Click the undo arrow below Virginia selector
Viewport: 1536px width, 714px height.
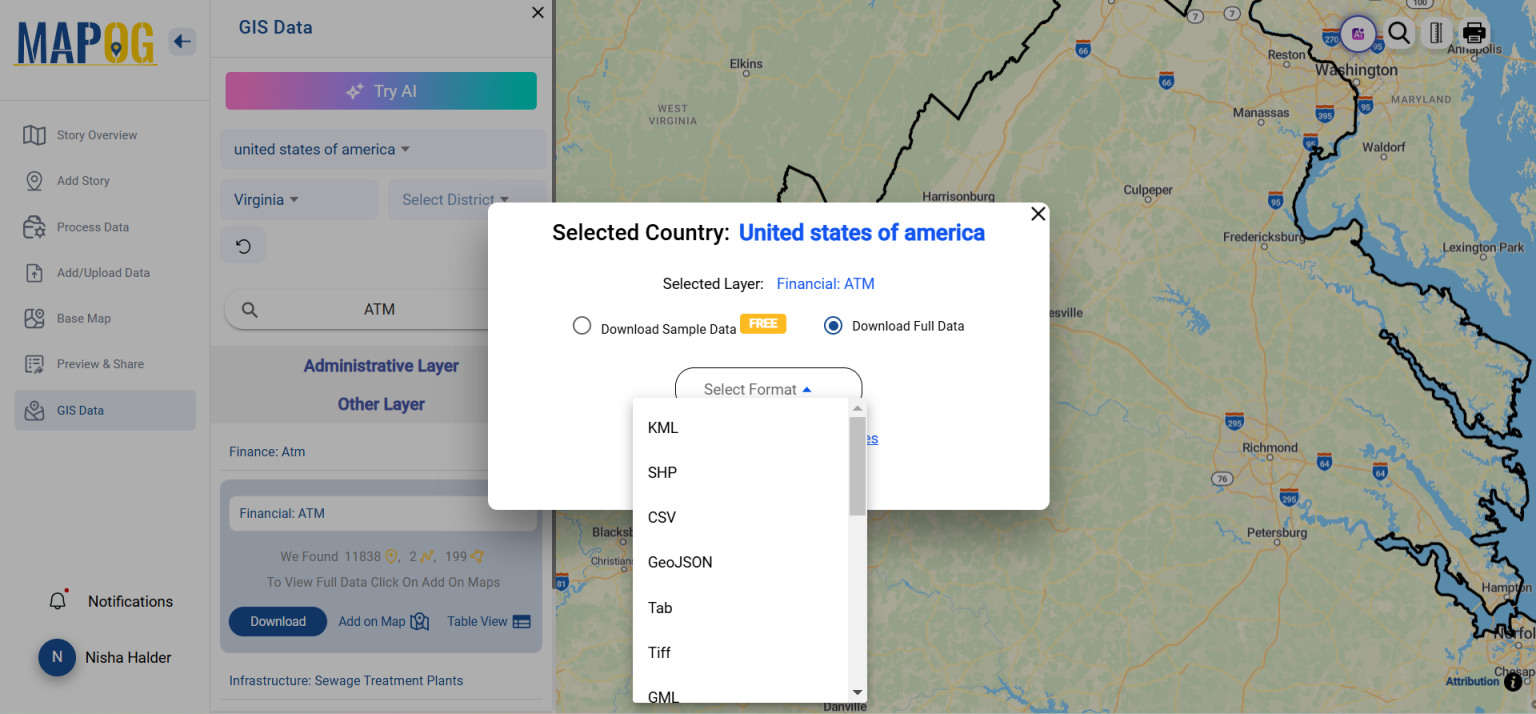click(243, 244)
